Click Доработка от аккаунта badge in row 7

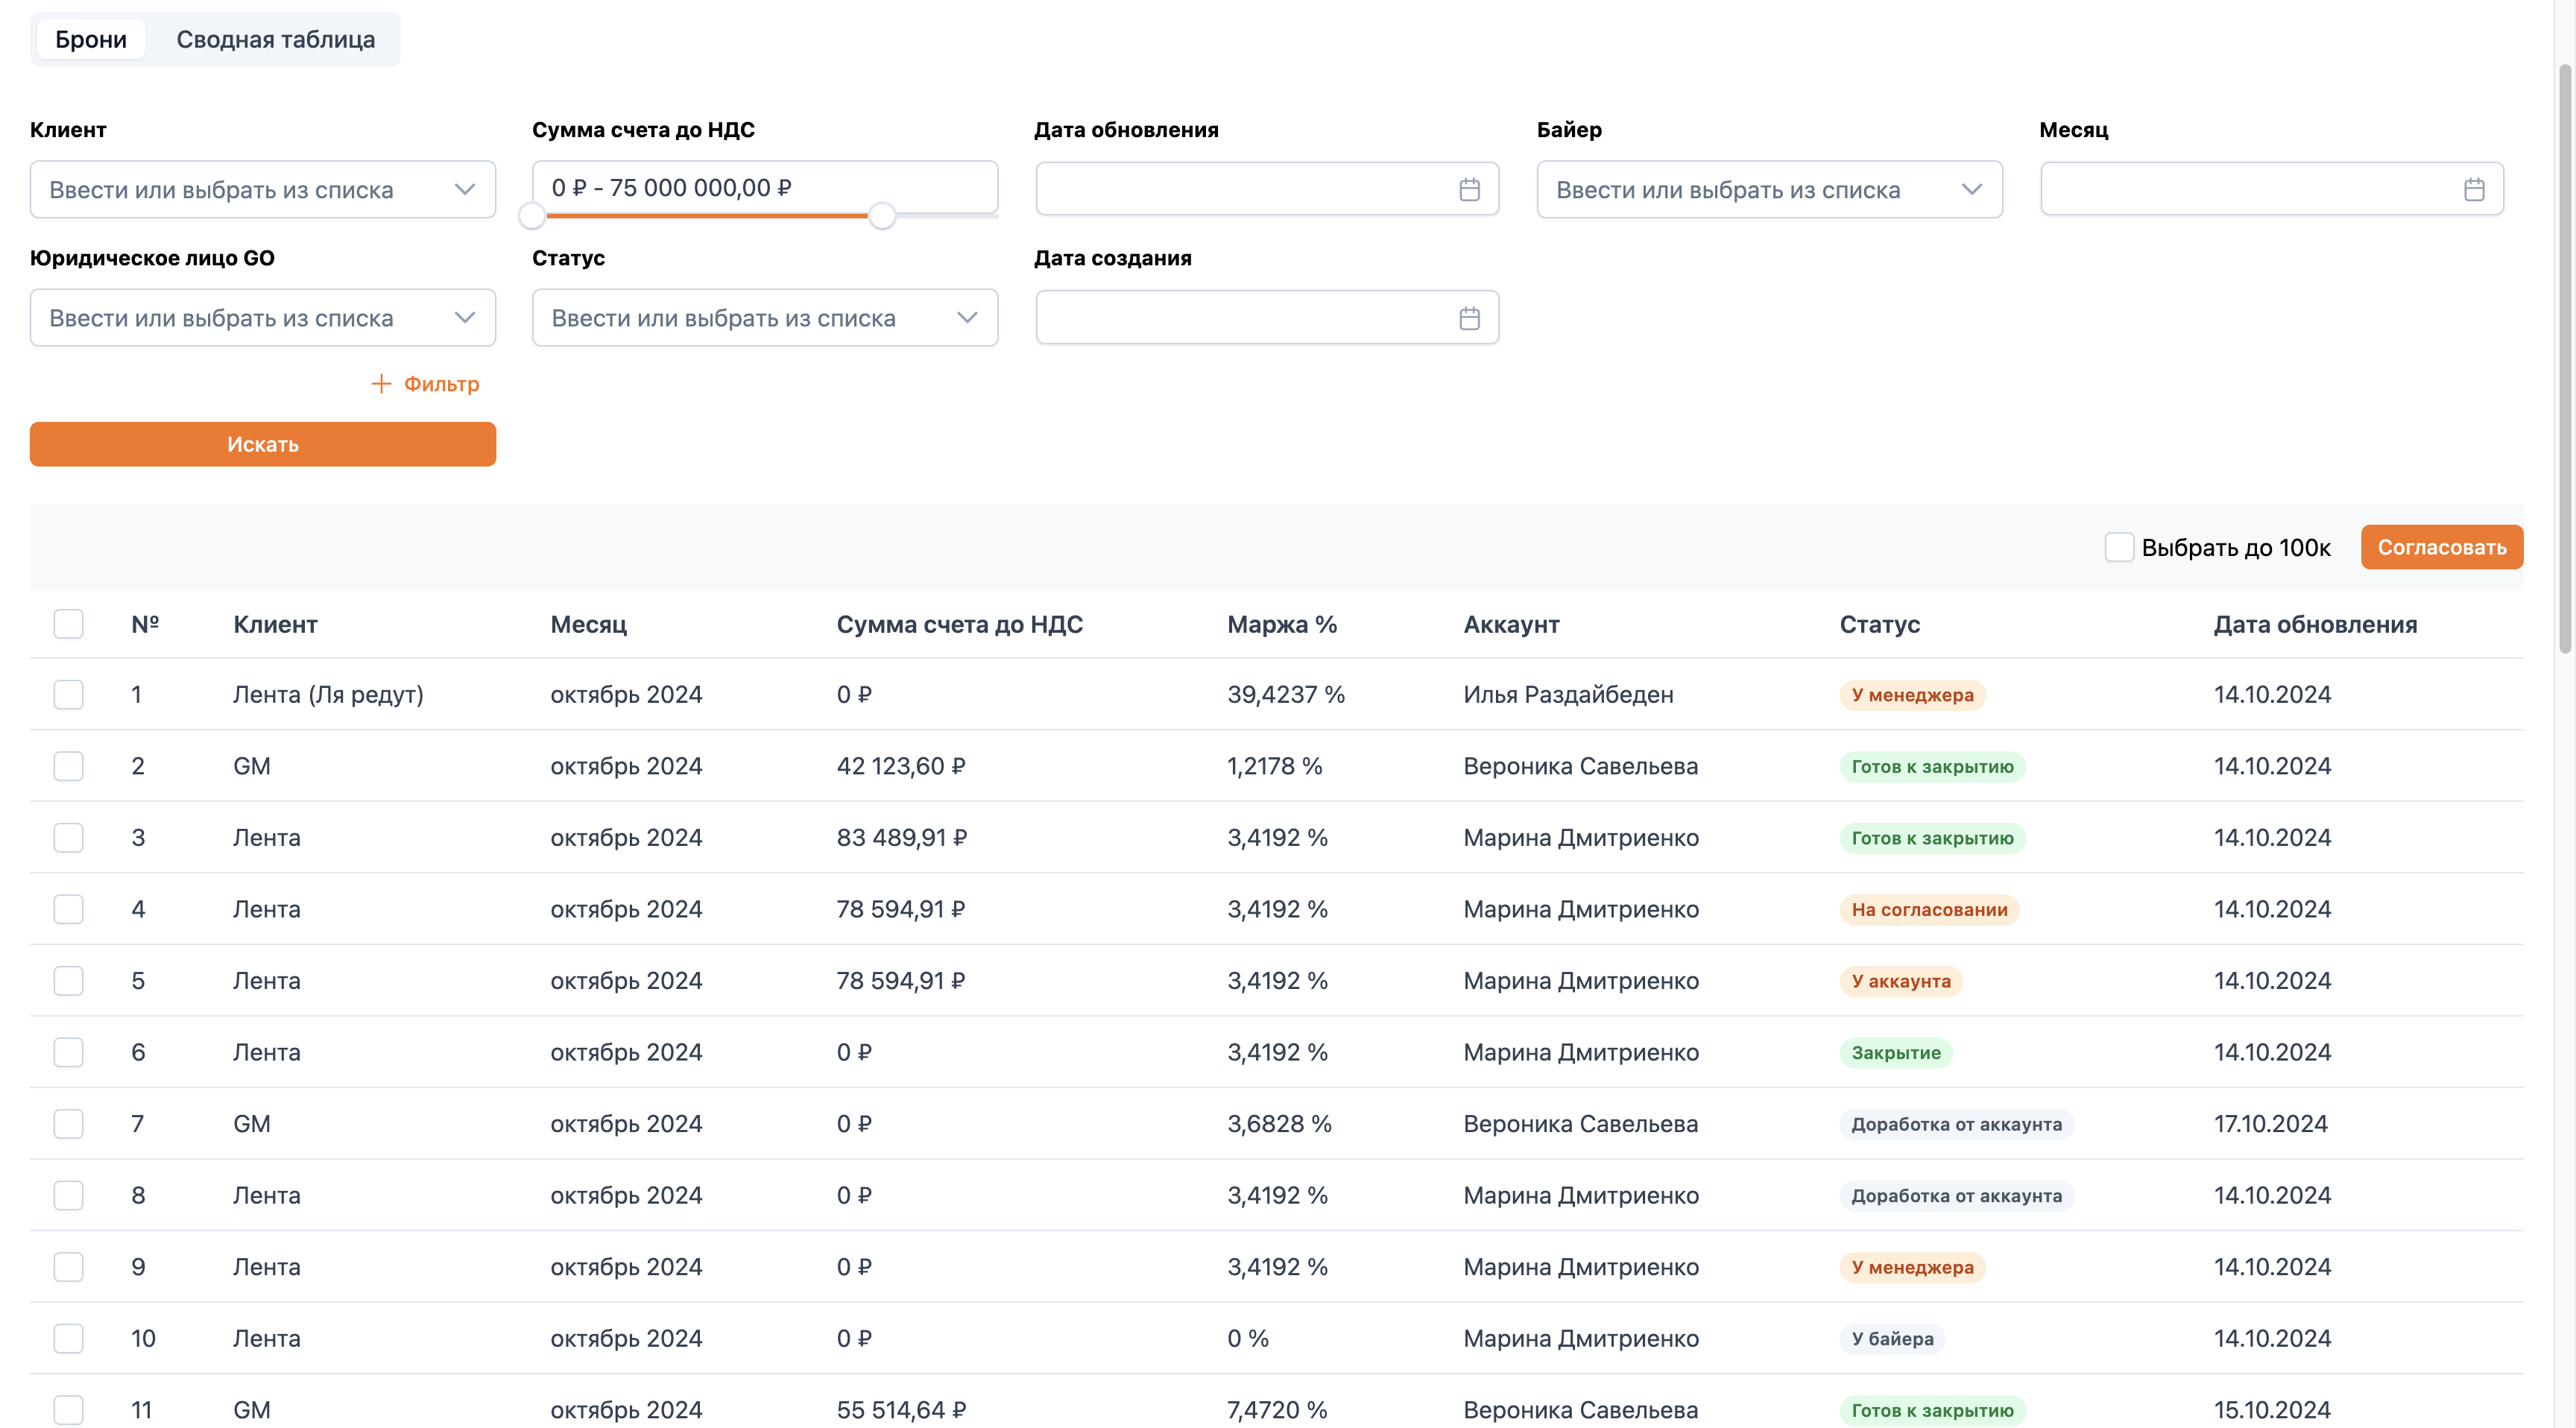(x=1956, y=1124)
